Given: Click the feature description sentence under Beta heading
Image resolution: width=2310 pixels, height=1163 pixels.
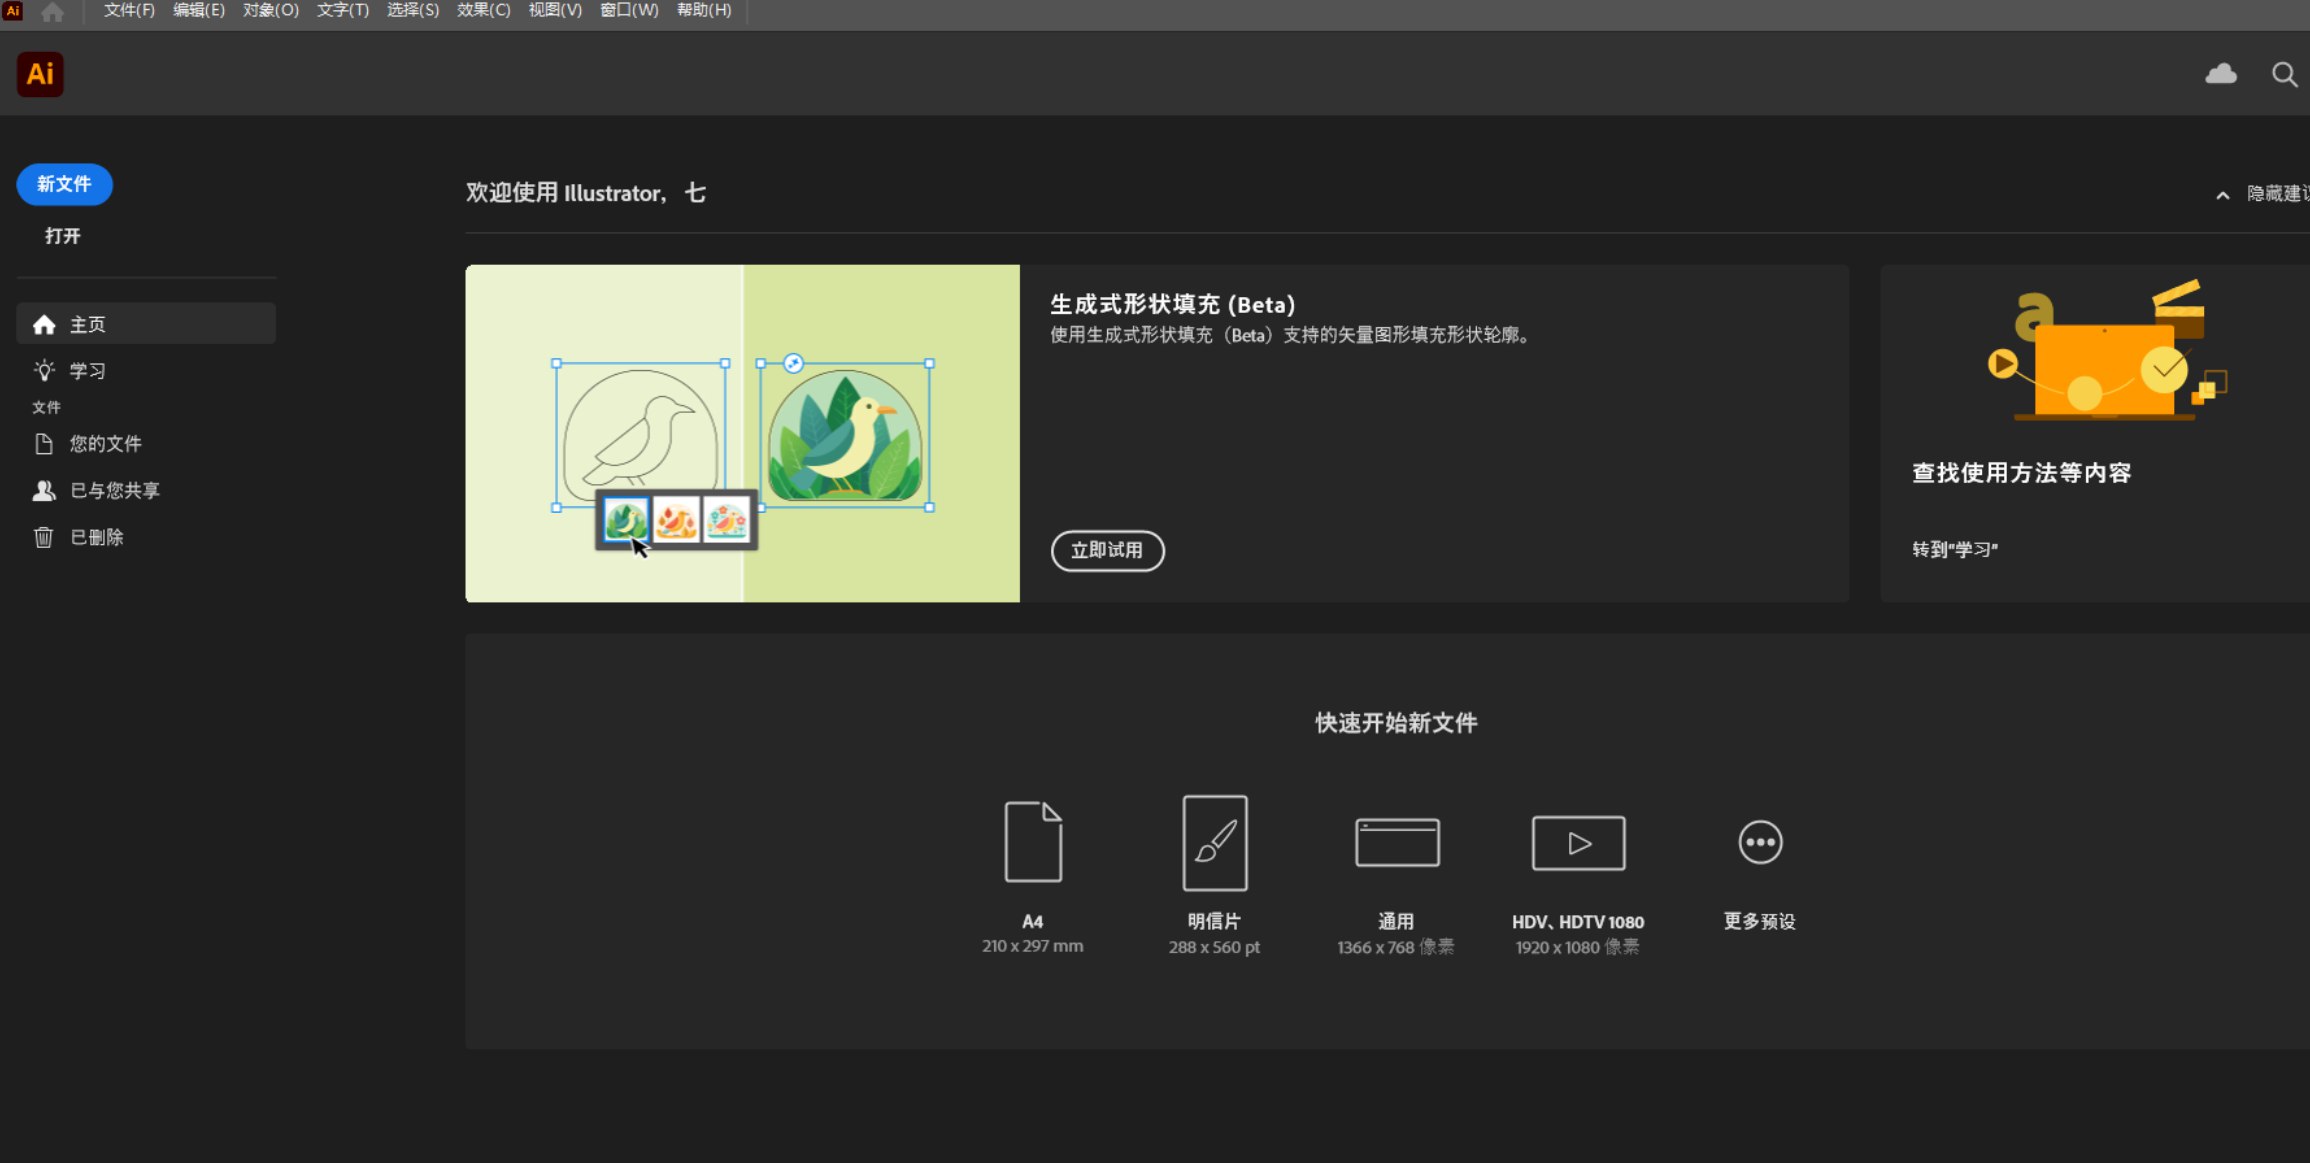Looking at the screenshot, I should click(x=1293, y=335).
